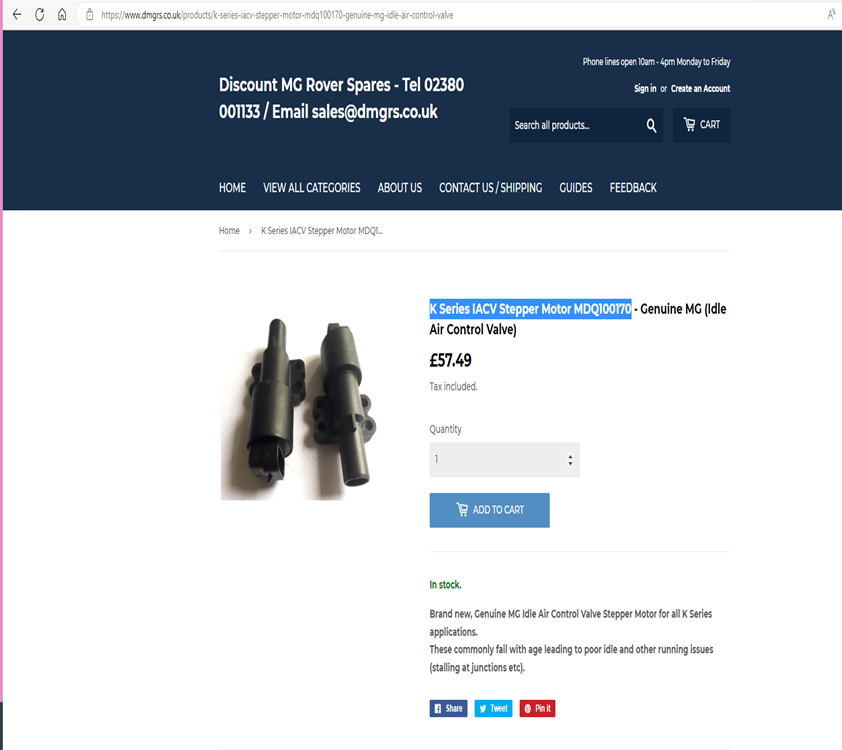Click ADD TO CART button
842x750 pixels.
tap(489, 510)
